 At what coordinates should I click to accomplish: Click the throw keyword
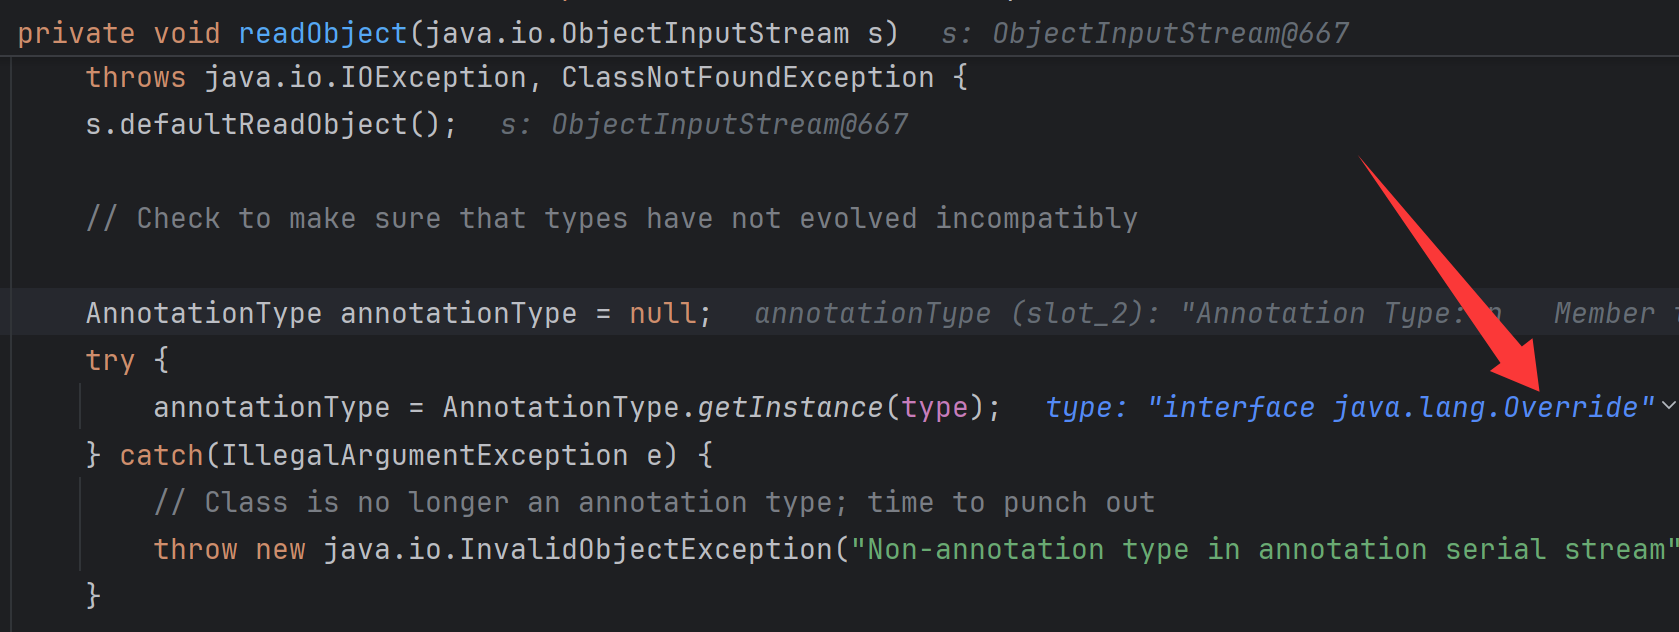[x=195, y=550]
